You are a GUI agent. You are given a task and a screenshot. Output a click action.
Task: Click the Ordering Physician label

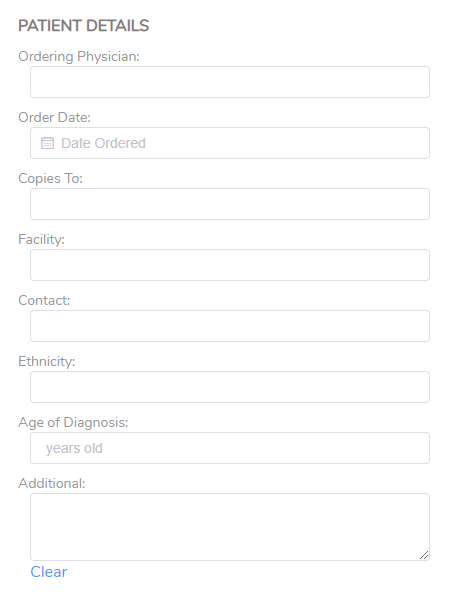click(79, 57)
